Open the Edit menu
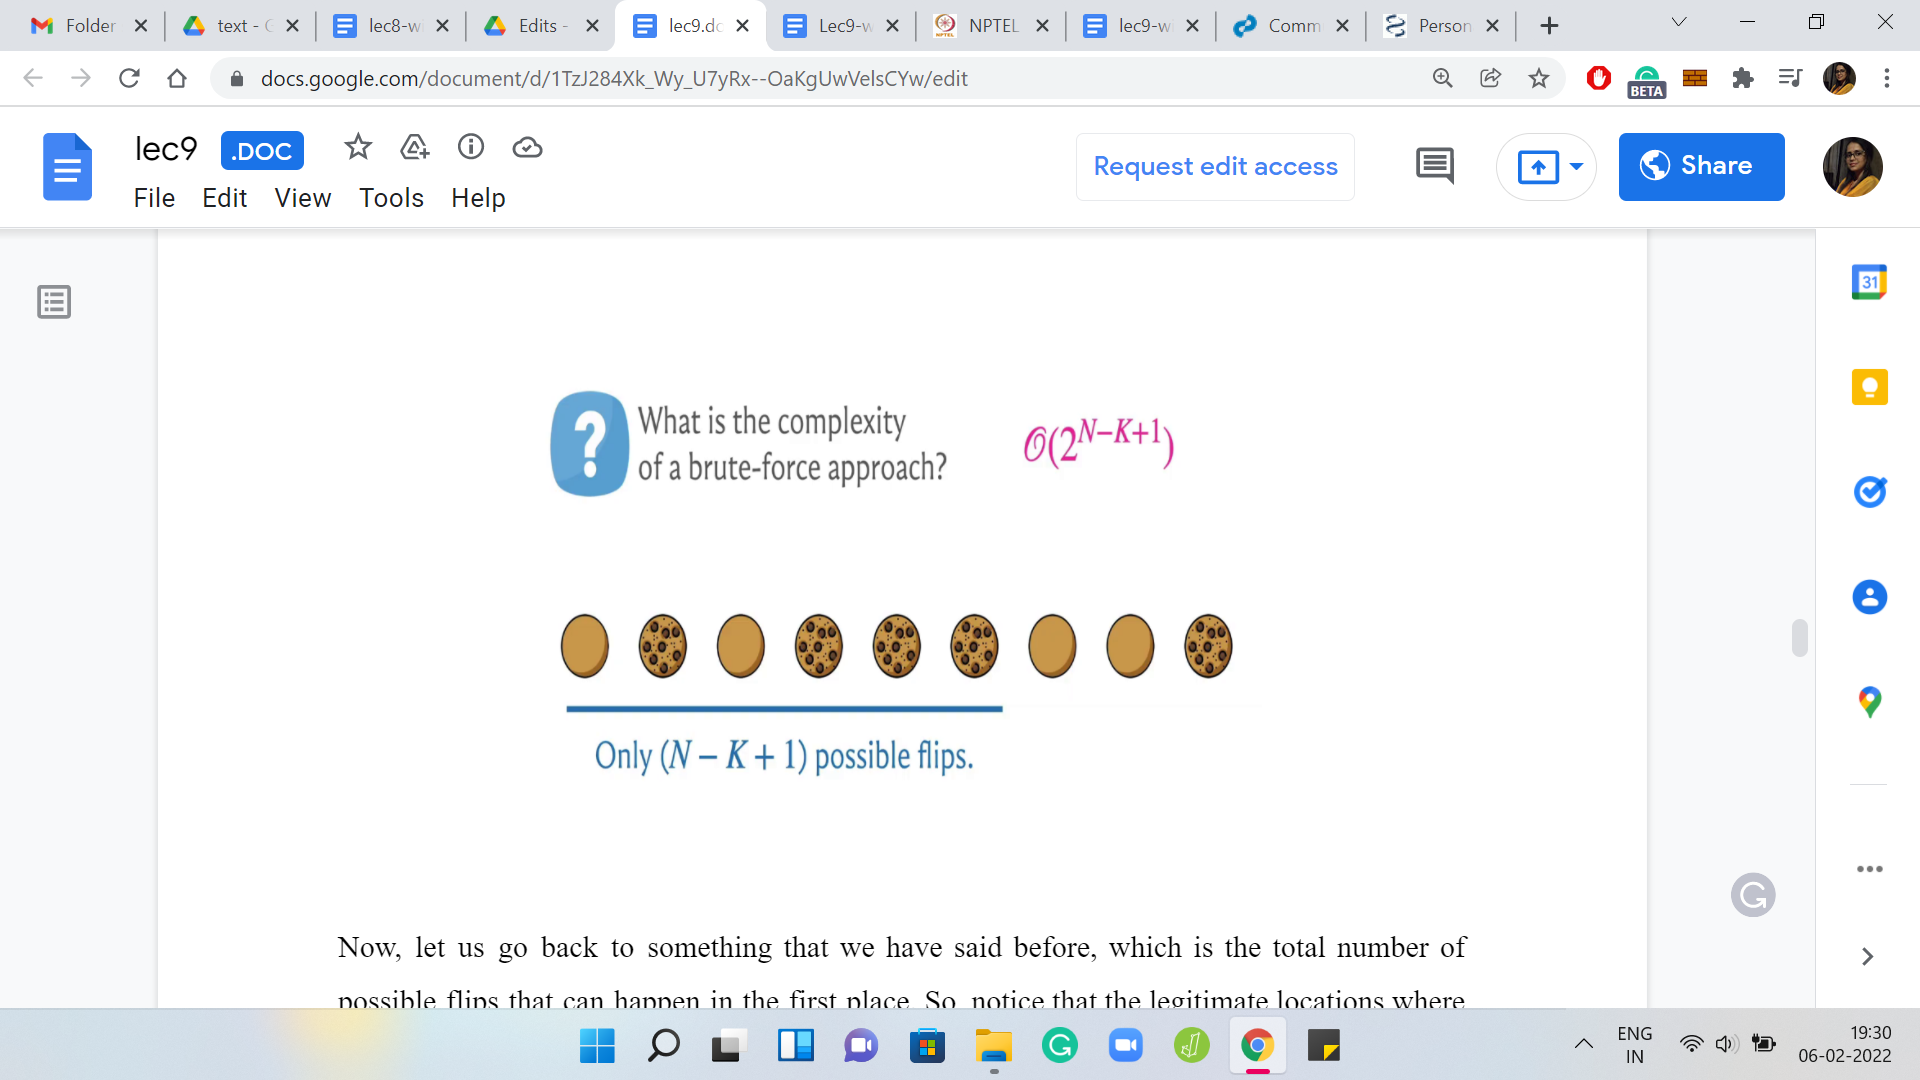 [x=224, y=198]
